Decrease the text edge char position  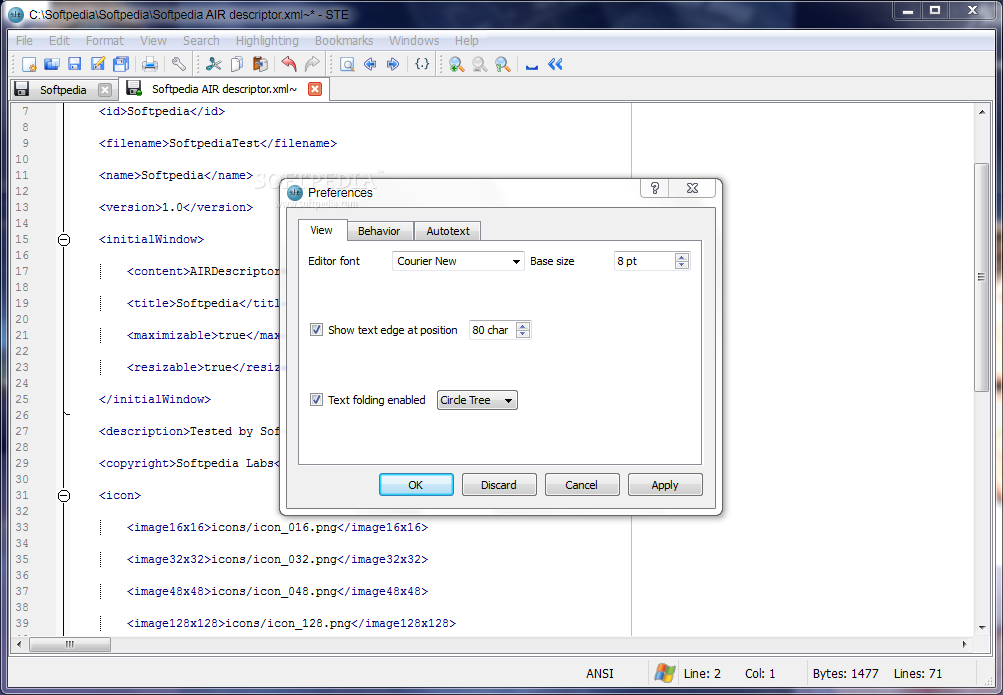pyautogui.click(x=523, y=334)
